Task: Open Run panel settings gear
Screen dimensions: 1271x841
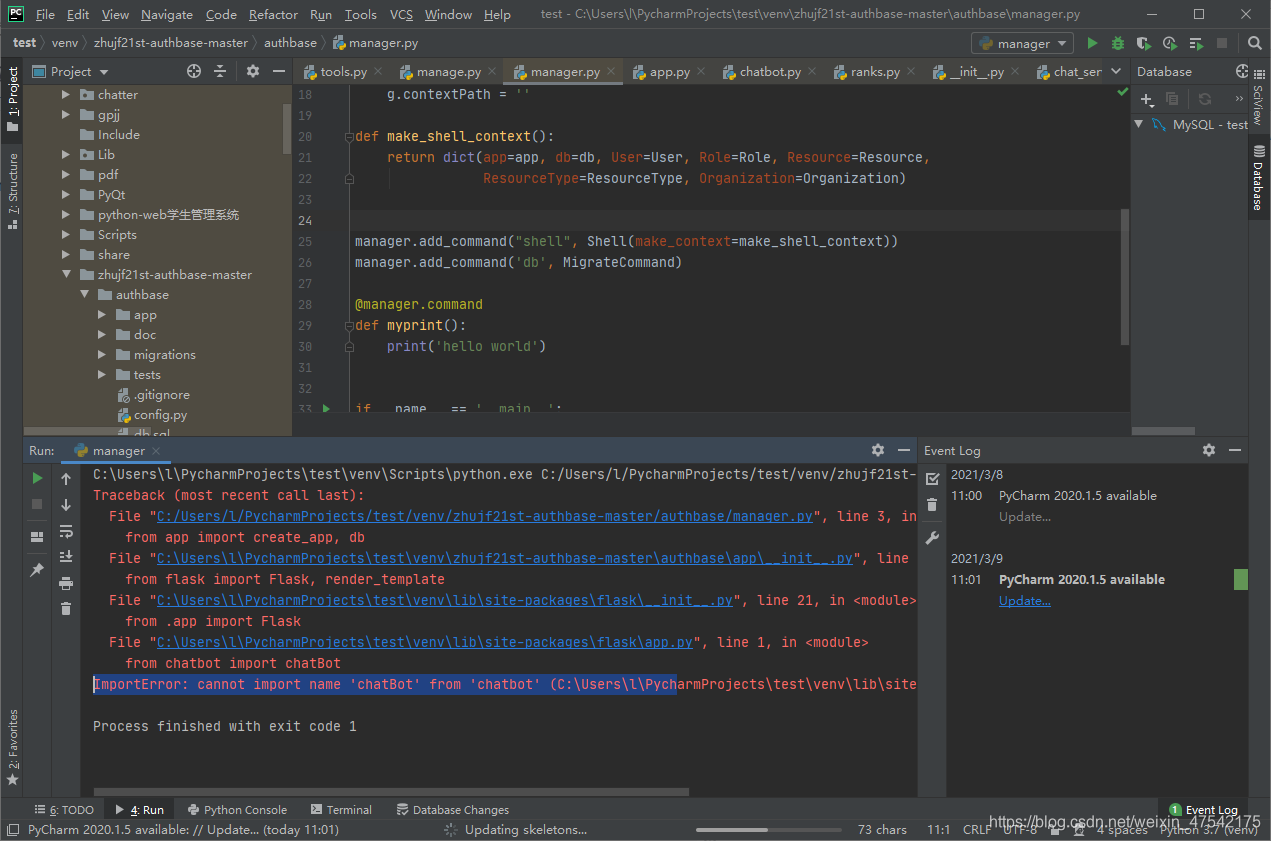Action: (x=878, y=450)
